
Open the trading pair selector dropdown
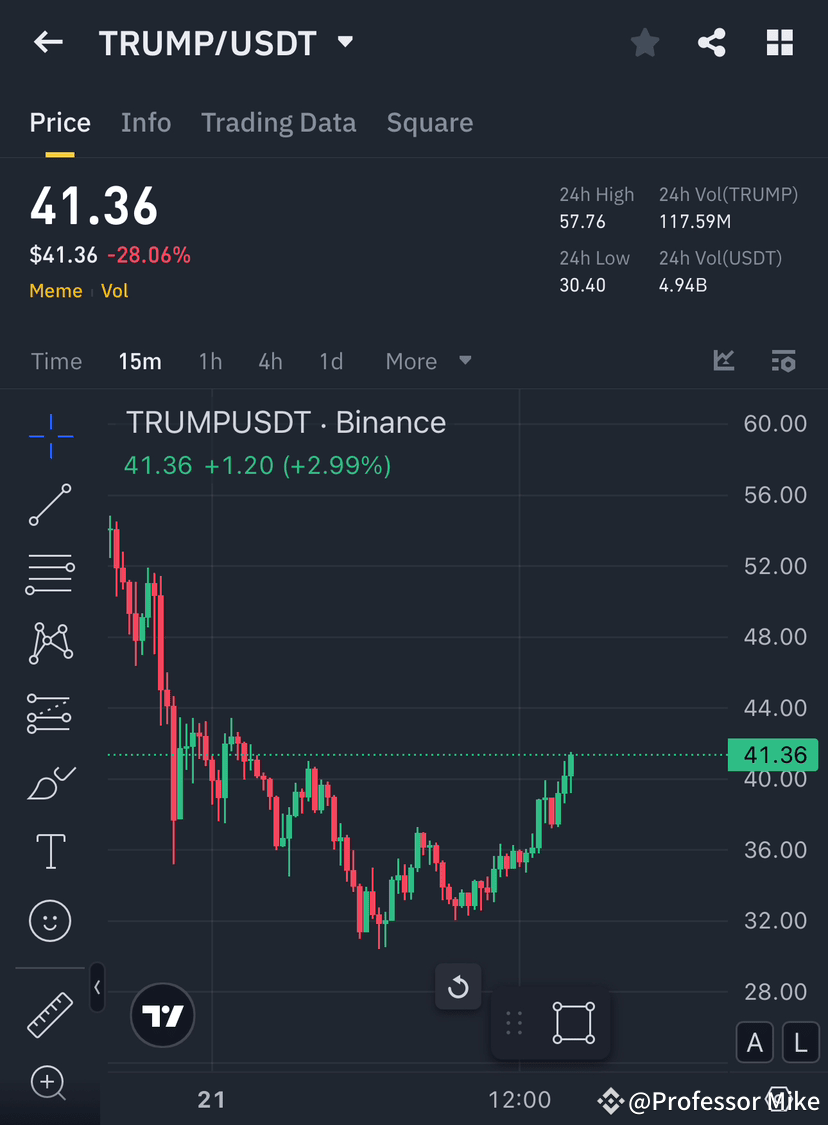click(344, 42)
